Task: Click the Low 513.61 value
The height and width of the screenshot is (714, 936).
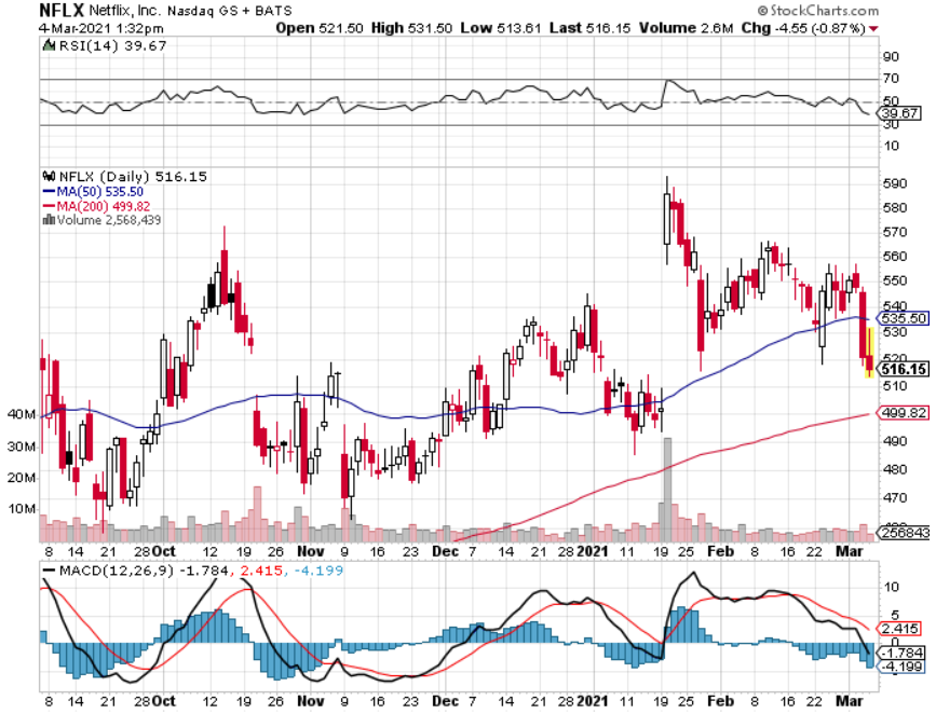Action: 500,28
